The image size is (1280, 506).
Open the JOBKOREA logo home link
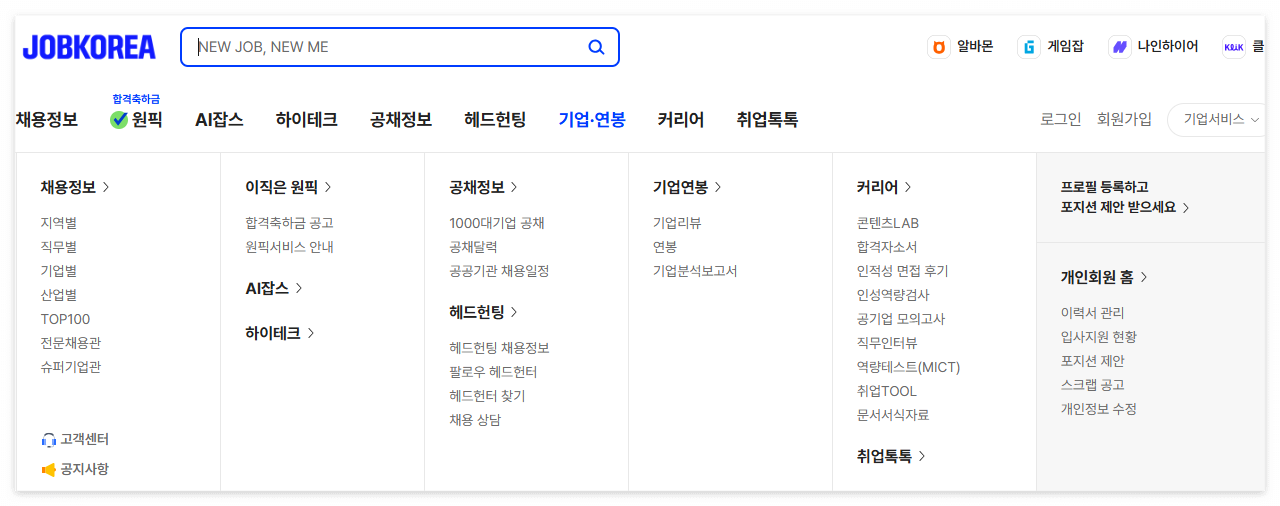tap(89, 47)
